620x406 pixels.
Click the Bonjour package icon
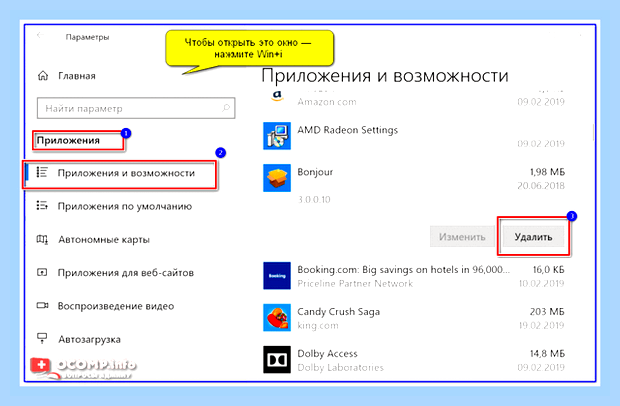pyautogui.click(x=277, y=178)
